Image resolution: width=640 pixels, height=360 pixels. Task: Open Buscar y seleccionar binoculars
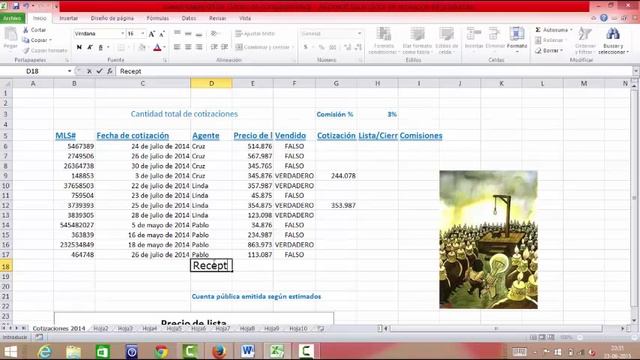point(612,40)
